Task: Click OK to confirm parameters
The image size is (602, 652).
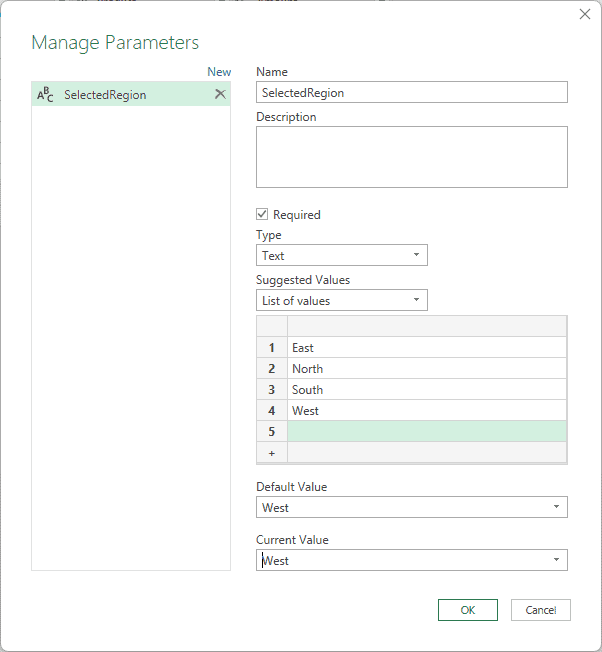Action: tap(468, 610)
